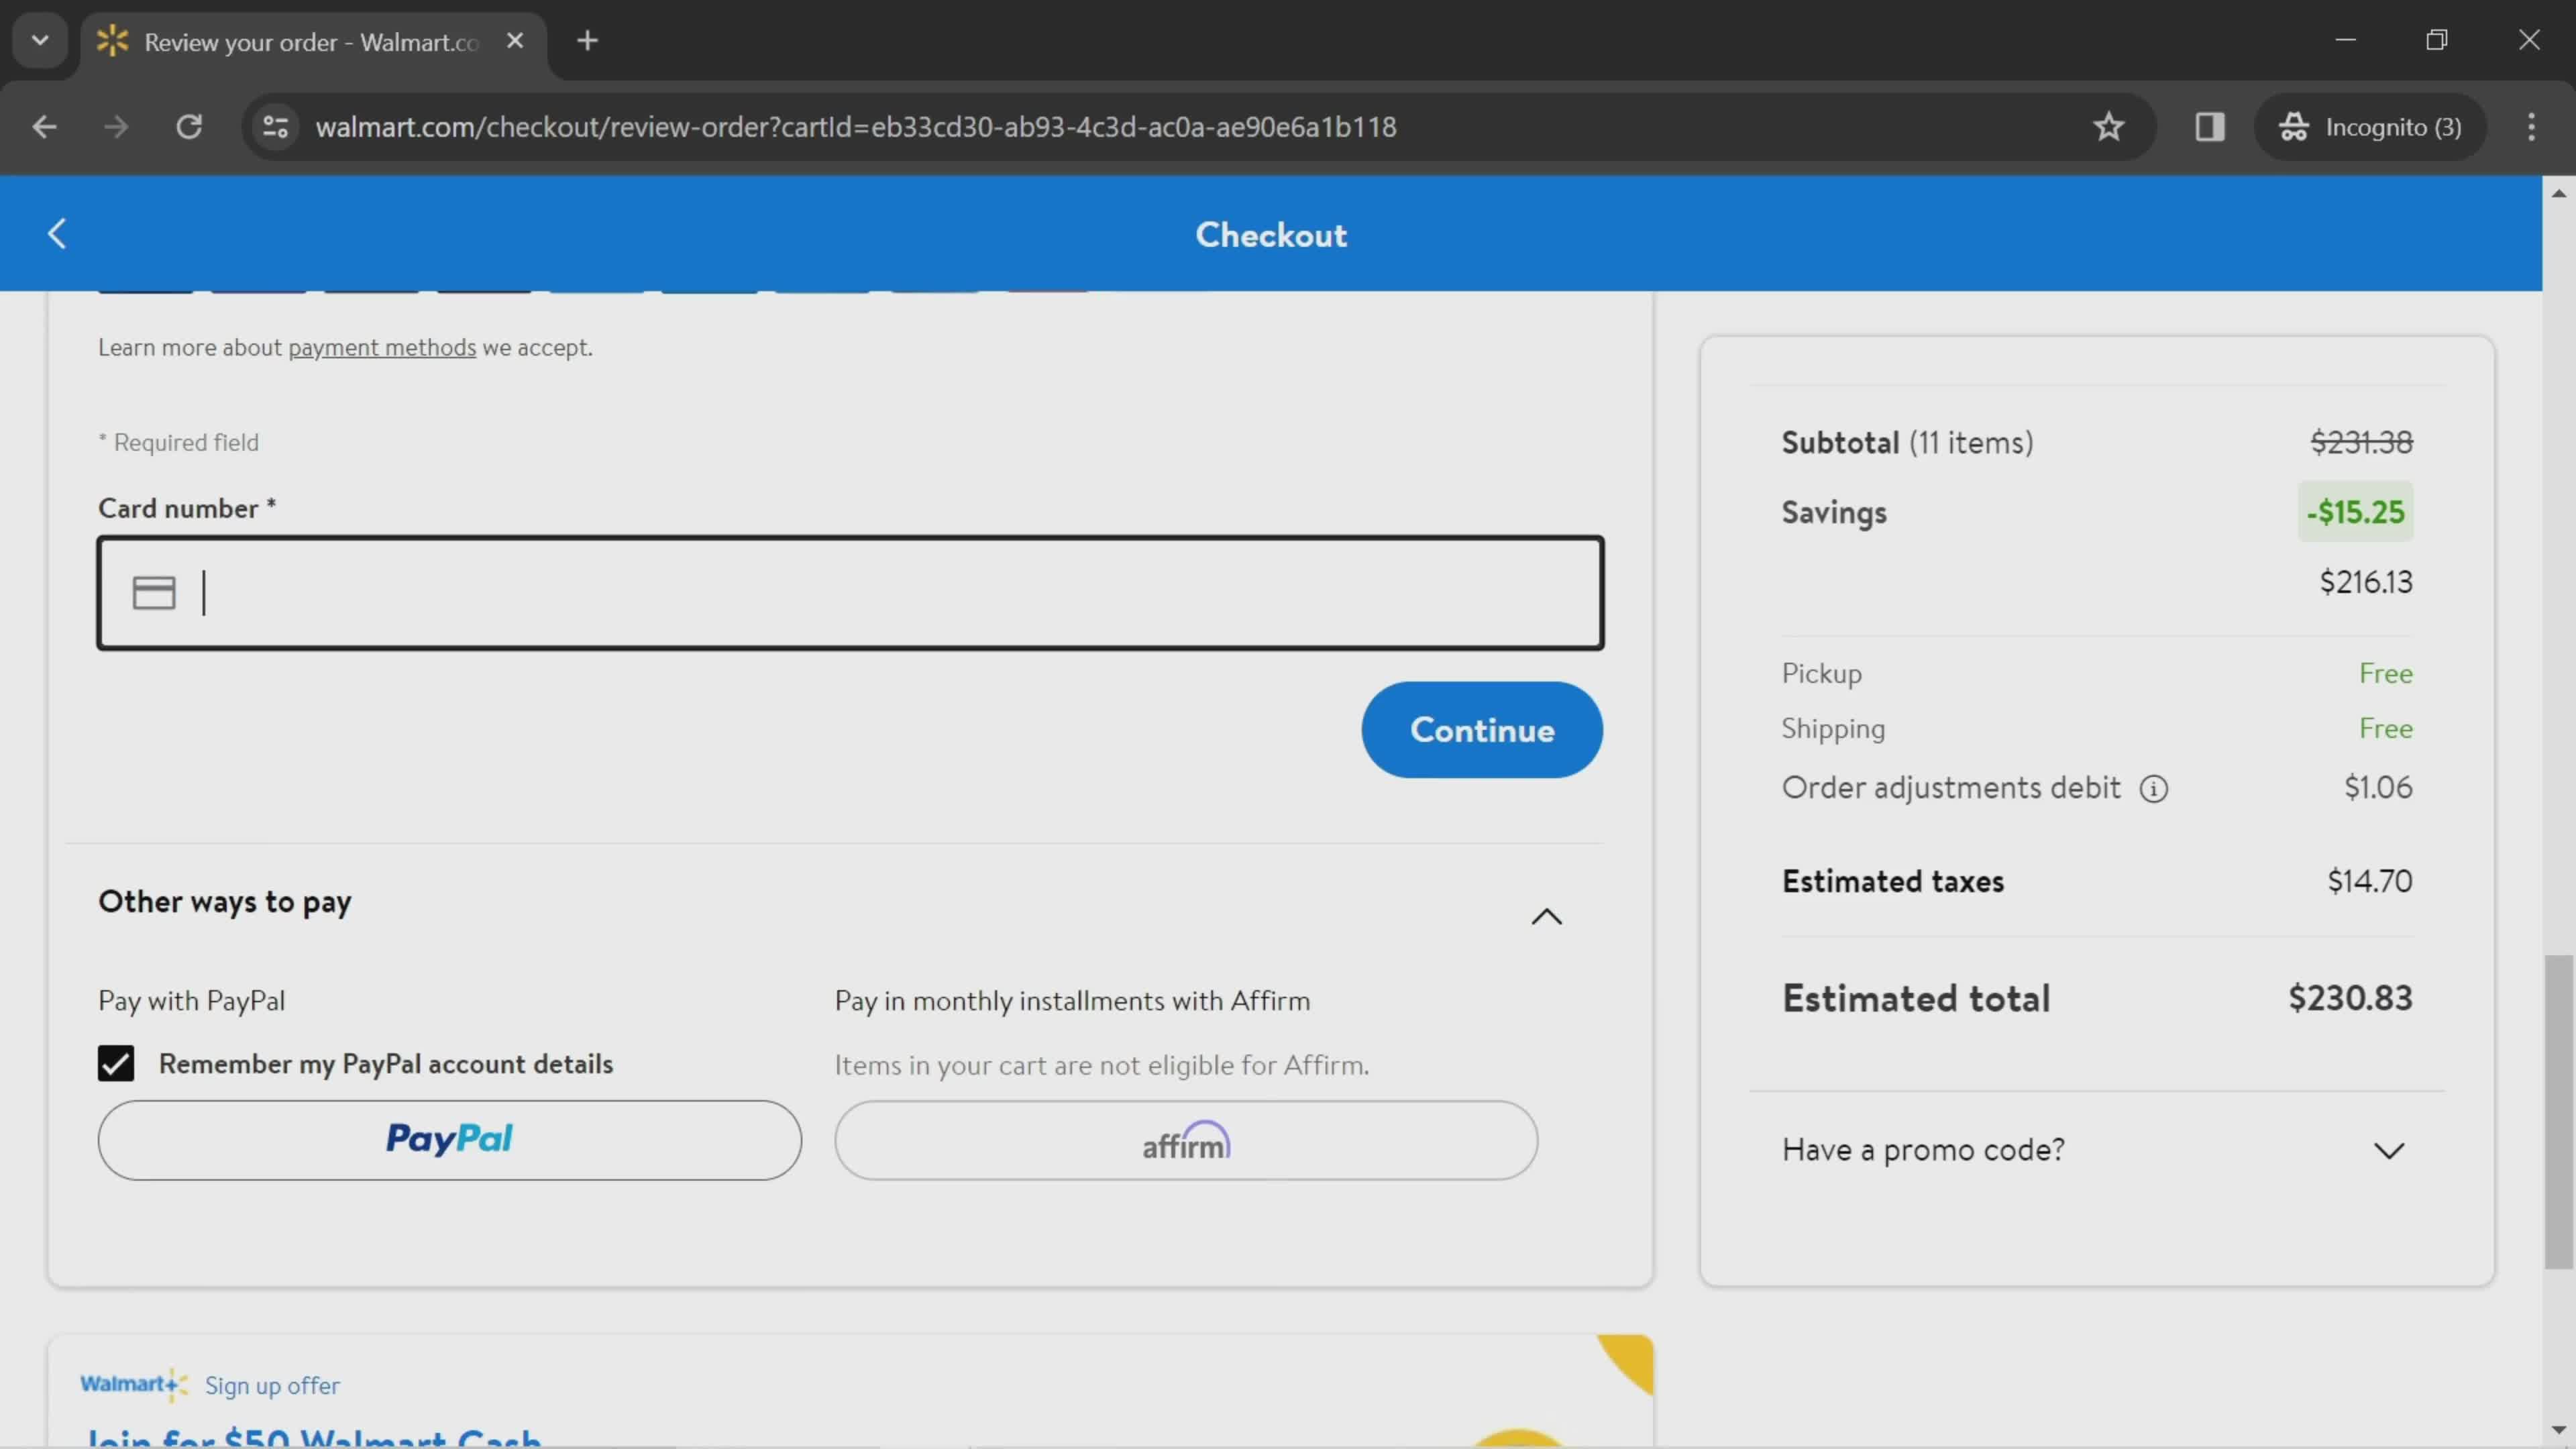Bookmark this page with the star icon

pyautogui.click(x=2108, y=127)
